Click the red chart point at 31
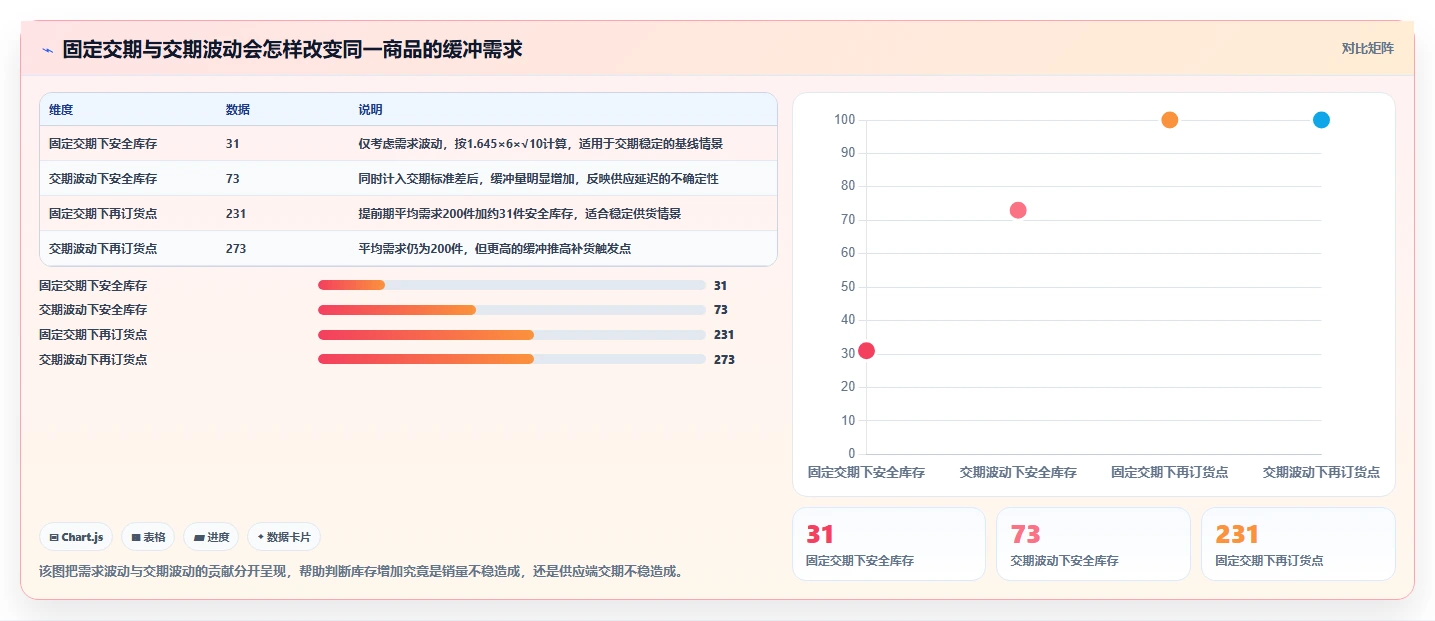The width and height of the screenshot is (1435, 621). click(x=866, y=350)
